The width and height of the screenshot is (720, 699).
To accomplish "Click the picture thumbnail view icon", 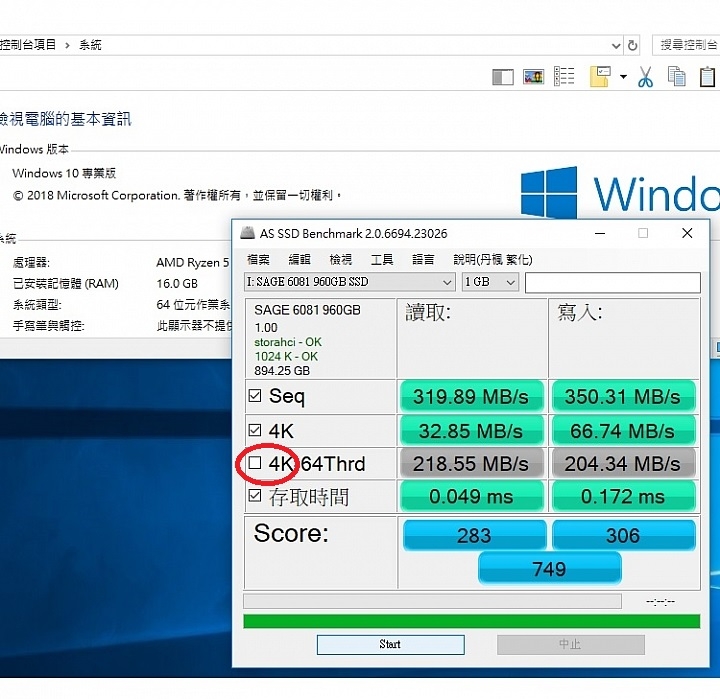I will tap(534, 77).
